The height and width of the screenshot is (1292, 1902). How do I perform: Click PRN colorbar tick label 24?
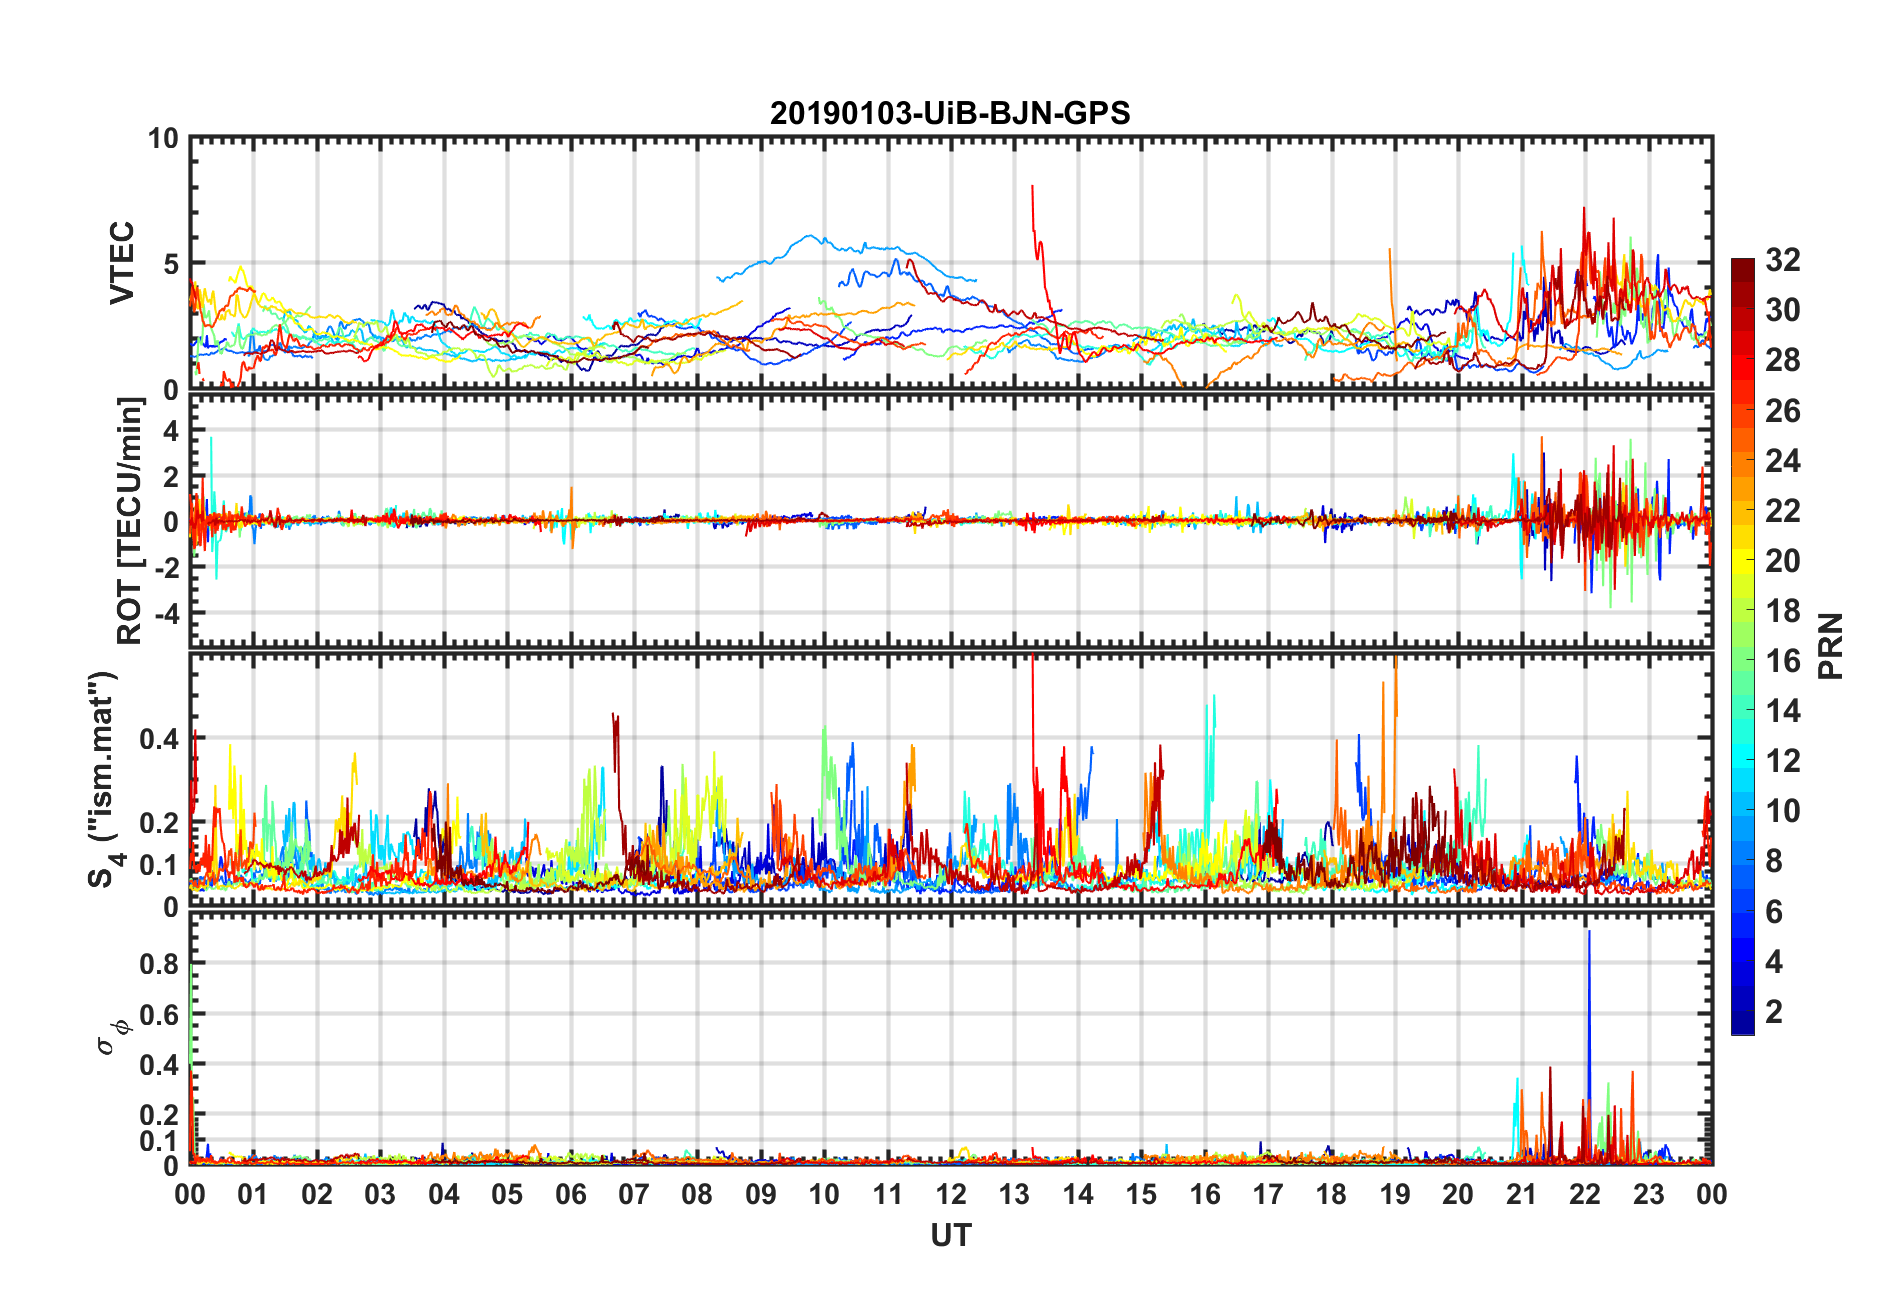coord(1782,460)
